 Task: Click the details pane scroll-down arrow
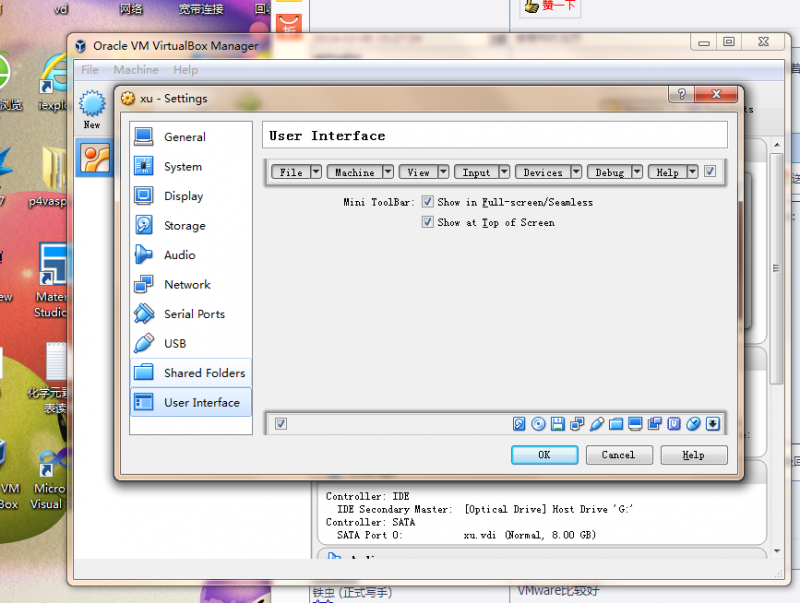pyautogui.click(x=777, y=551)
